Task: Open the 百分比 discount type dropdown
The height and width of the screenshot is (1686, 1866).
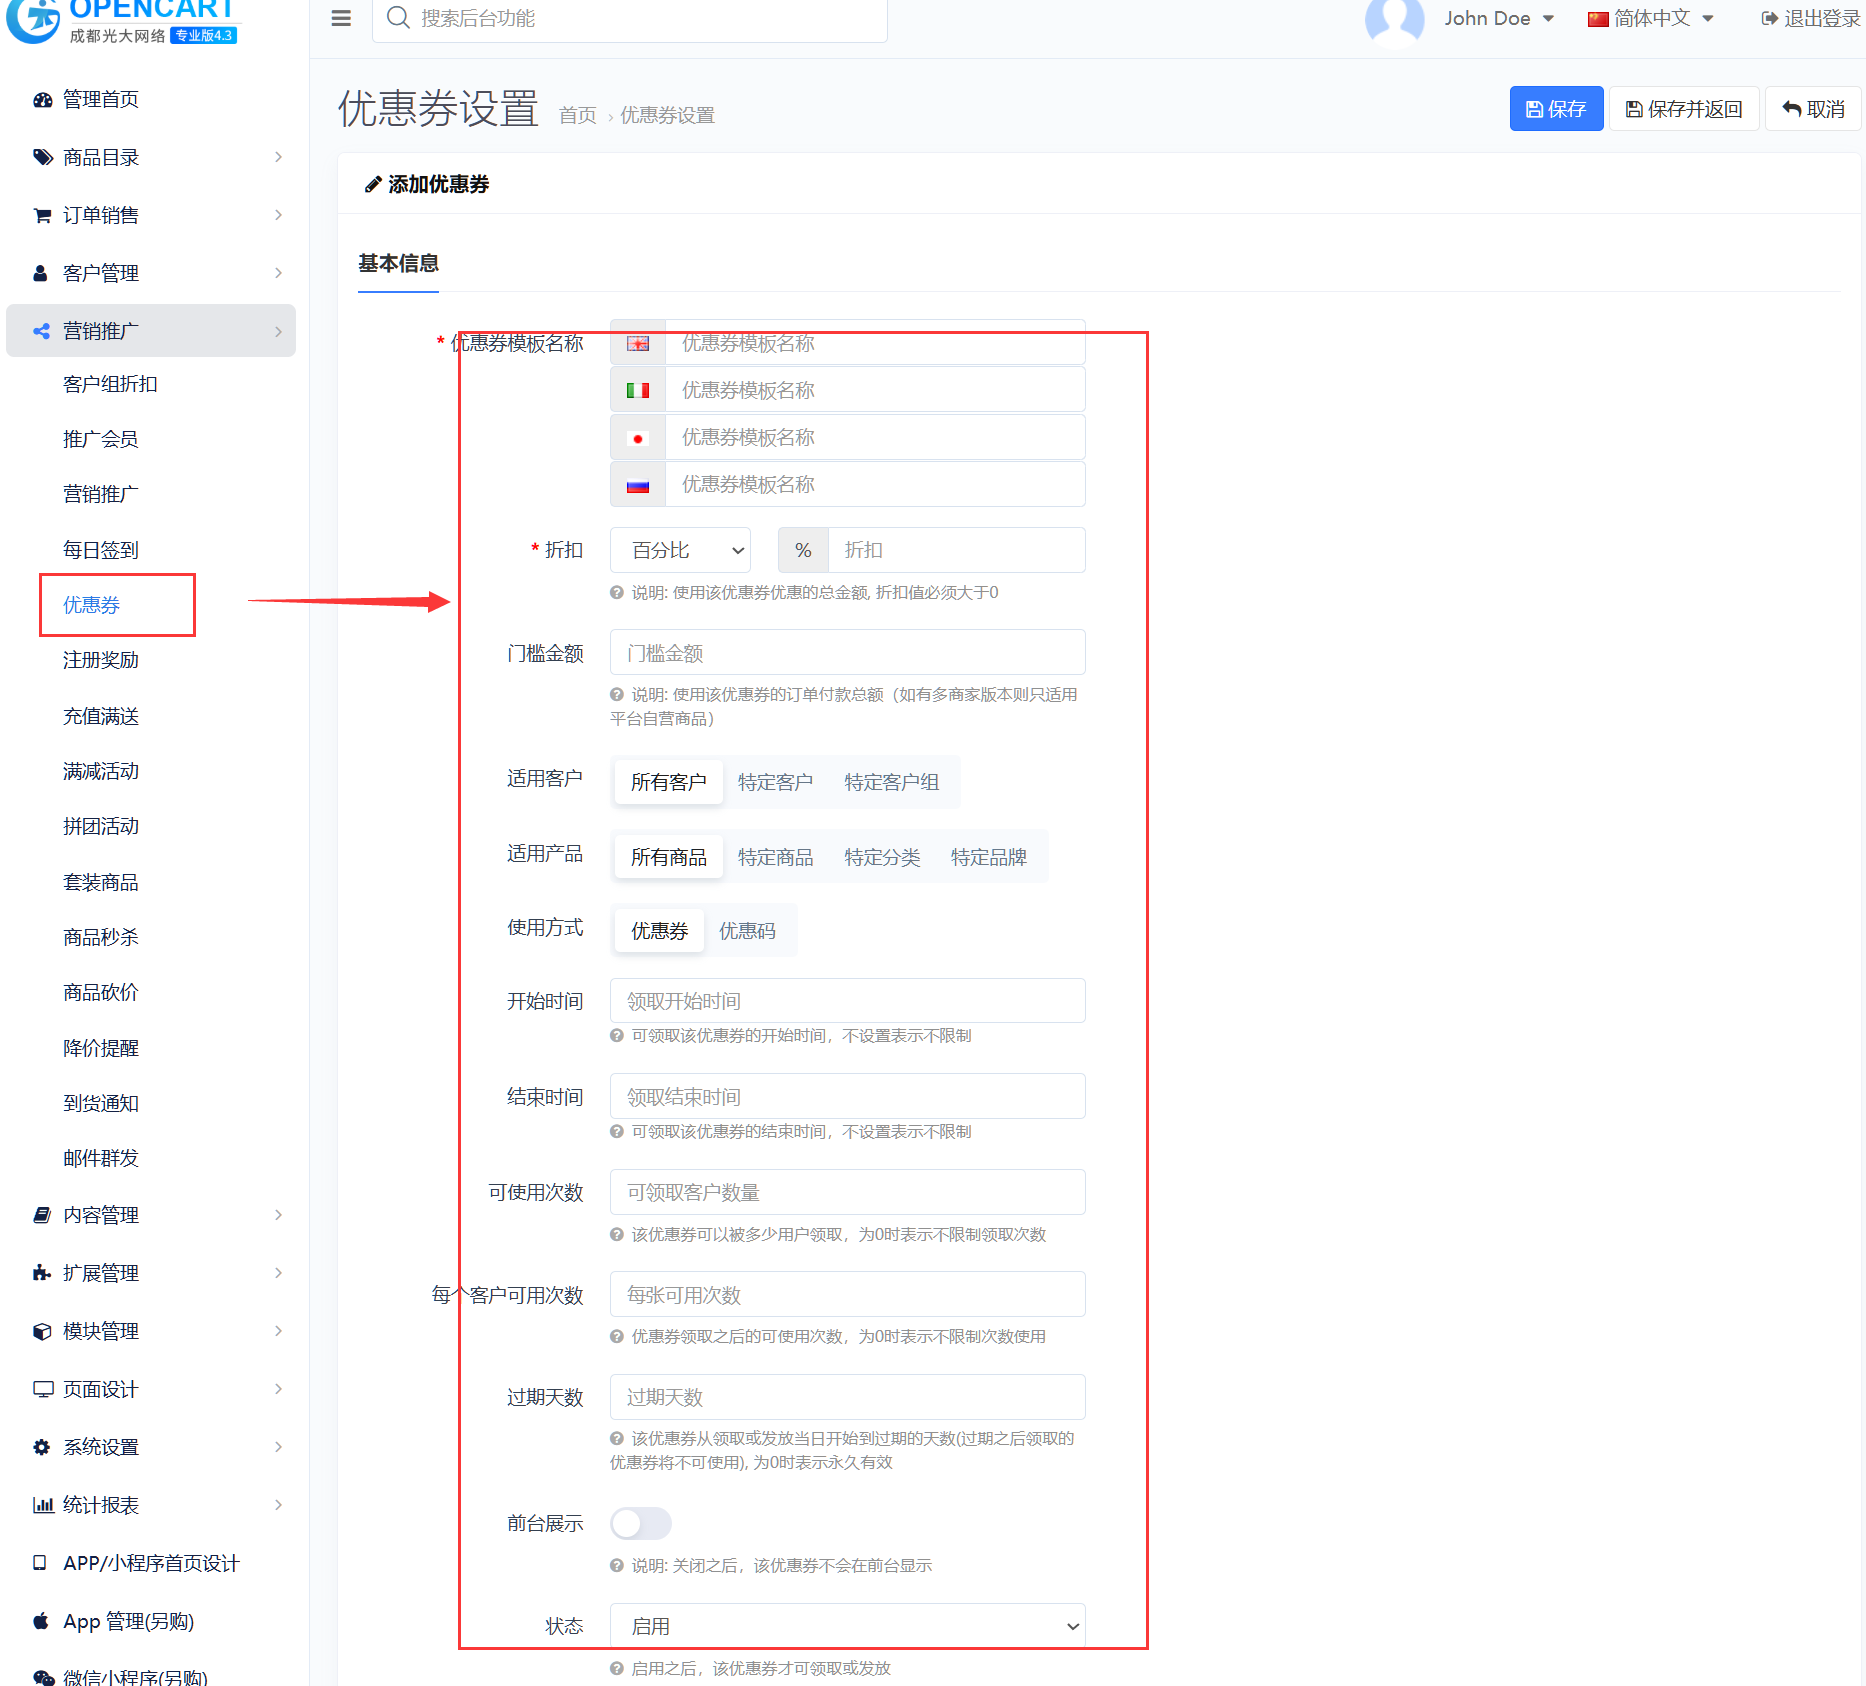Action: 680,550
